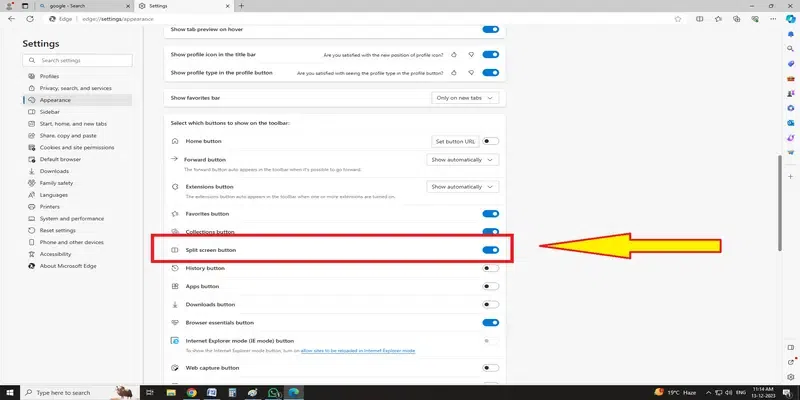The width and height of the screenshot is (800, 400).
Task: Open the Tools briefcase icon in the sidebar
Action: click(791, 79)
